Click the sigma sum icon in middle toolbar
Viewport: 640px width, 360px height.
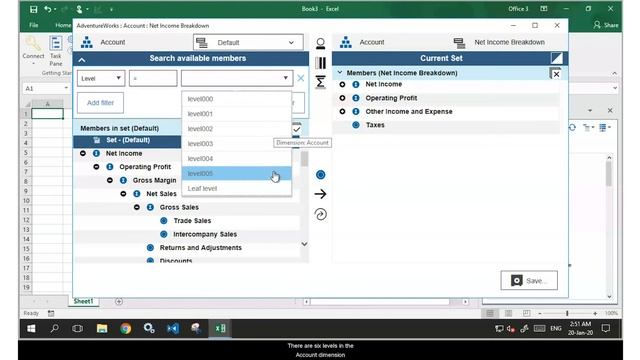pyautogui.click(x=320, y=82)
